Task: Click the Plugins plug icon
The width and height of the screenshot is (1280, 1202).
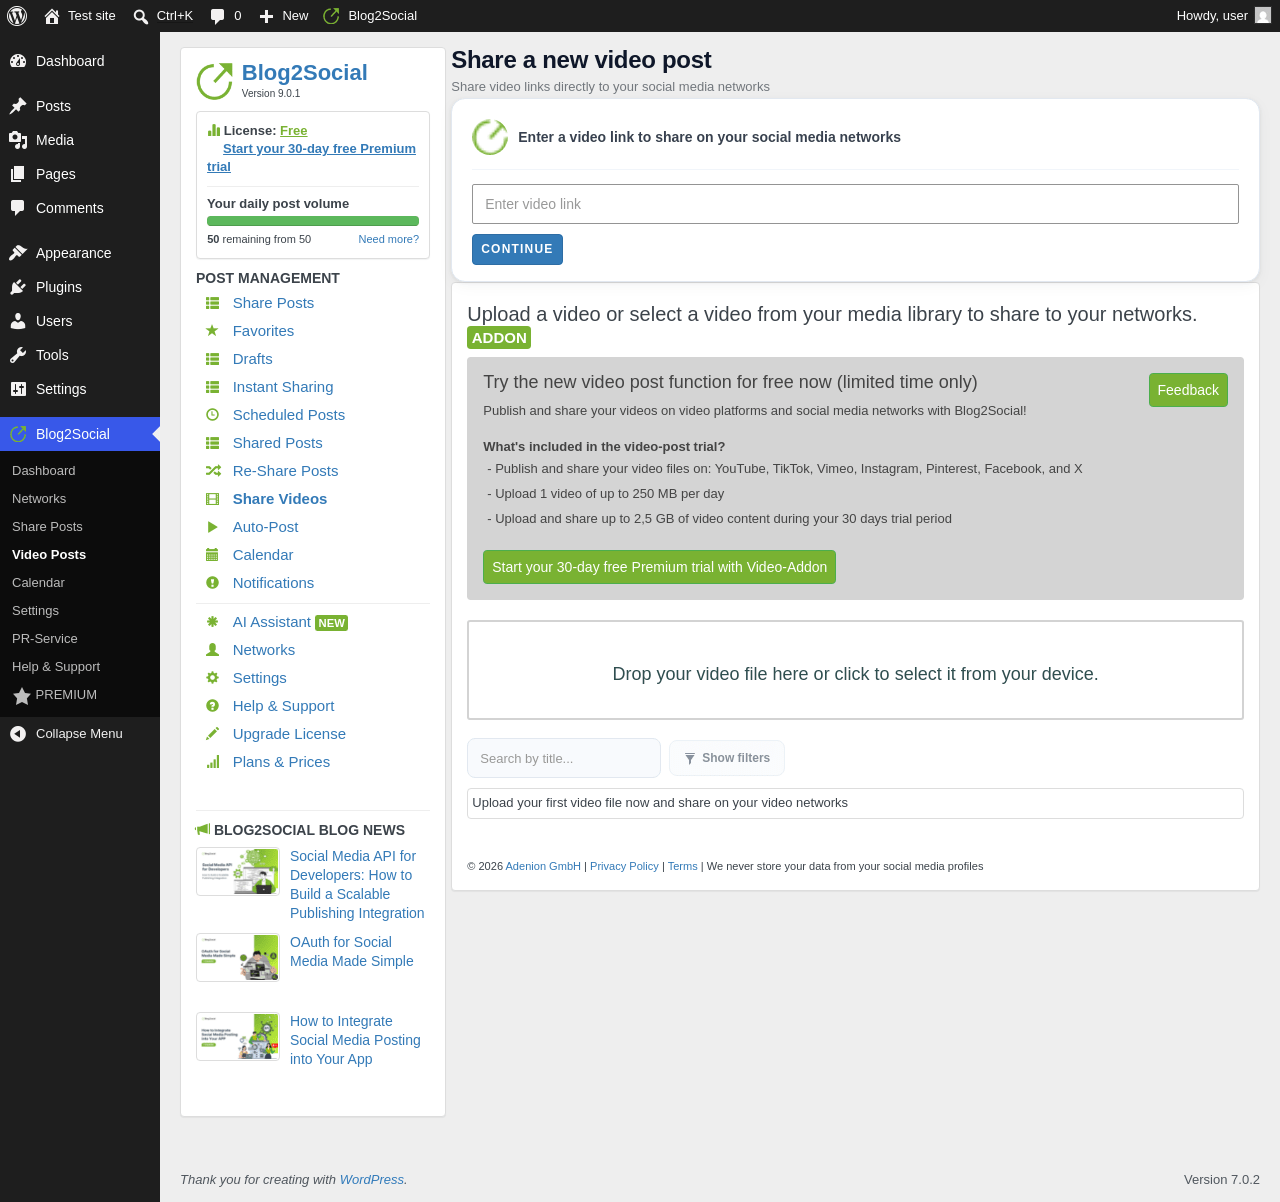Action: click(18, 287)
